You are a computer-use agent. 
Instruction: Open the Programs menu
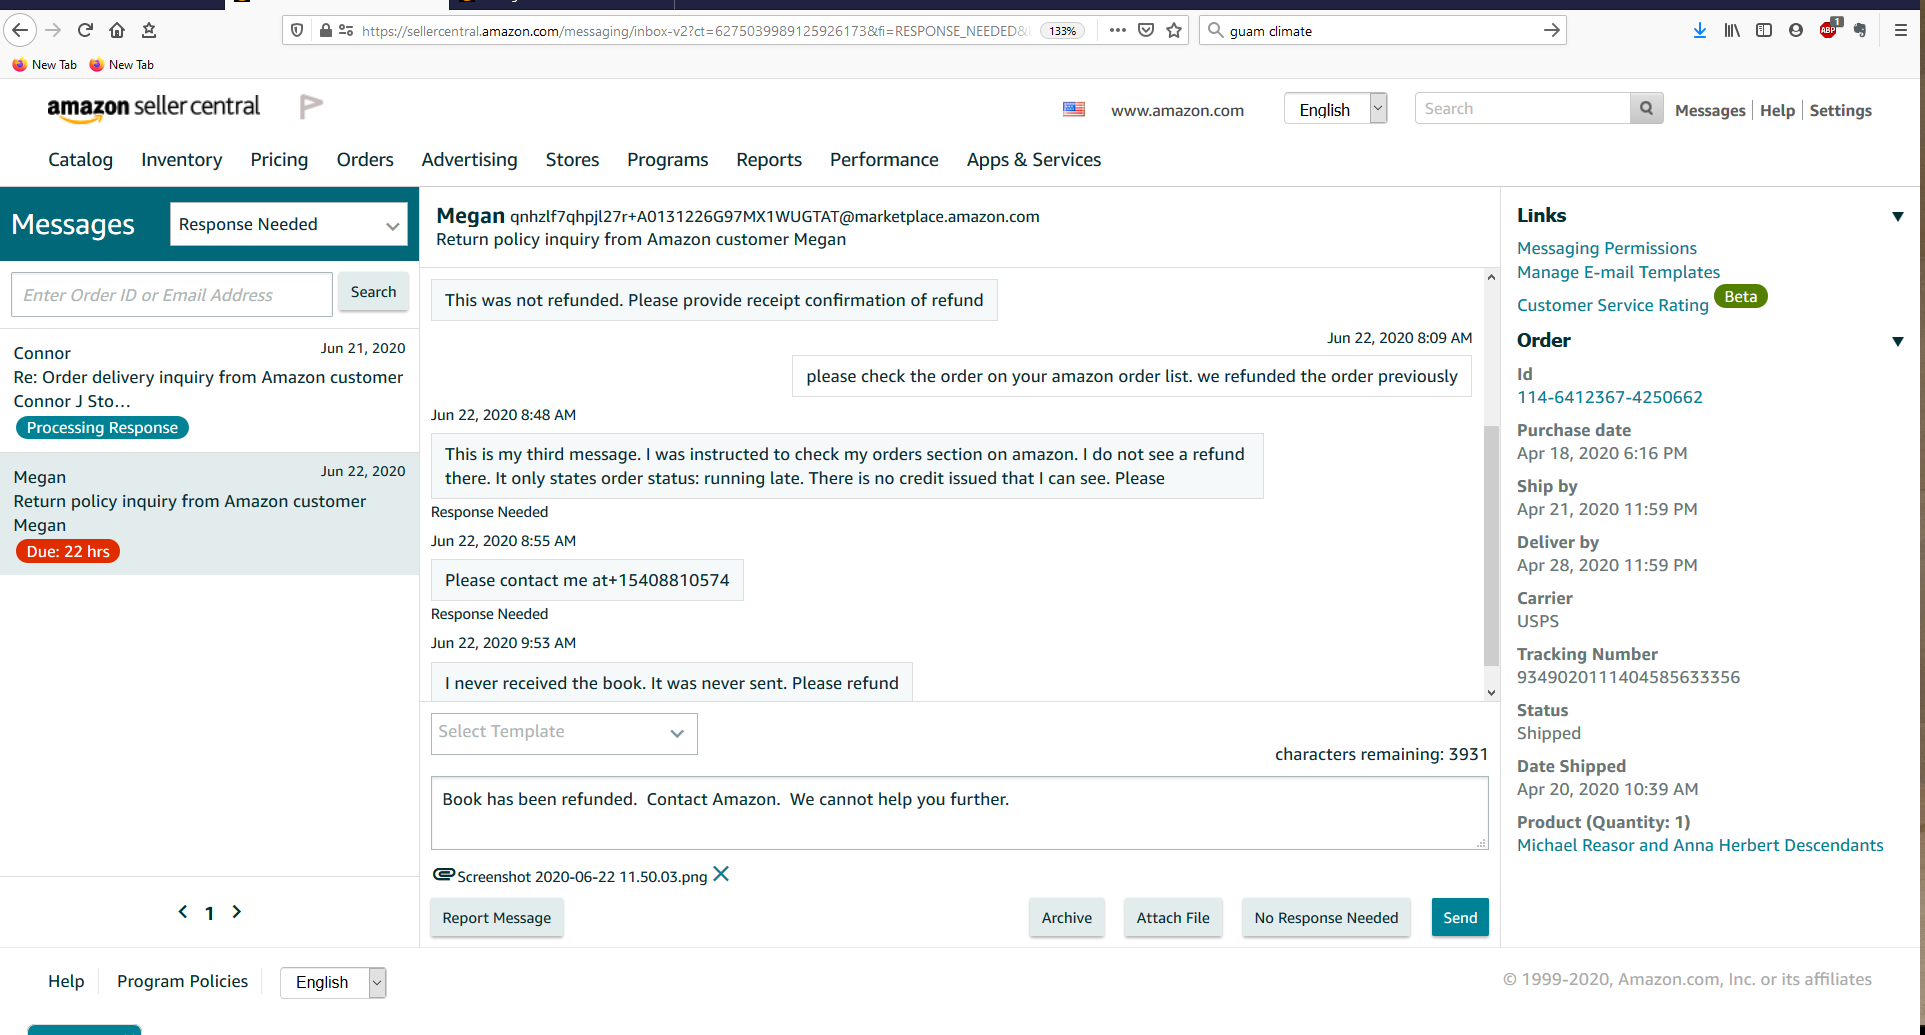coord(667,160)
